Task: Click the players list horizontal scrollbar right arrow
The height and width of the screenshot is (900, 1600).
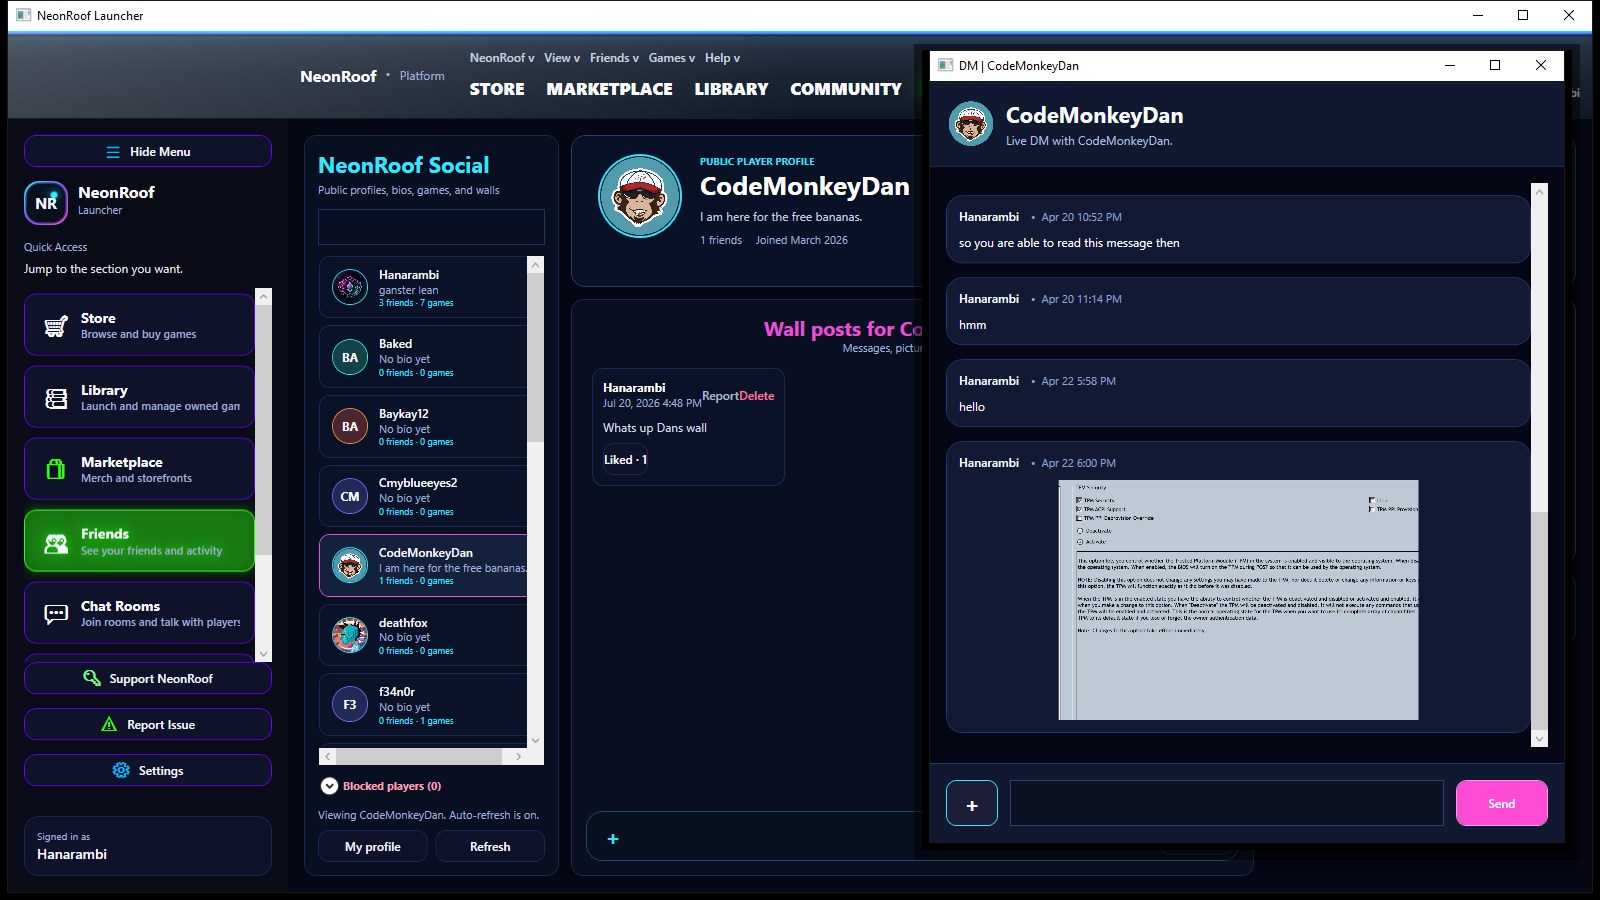Action: (x=518, y=757)
